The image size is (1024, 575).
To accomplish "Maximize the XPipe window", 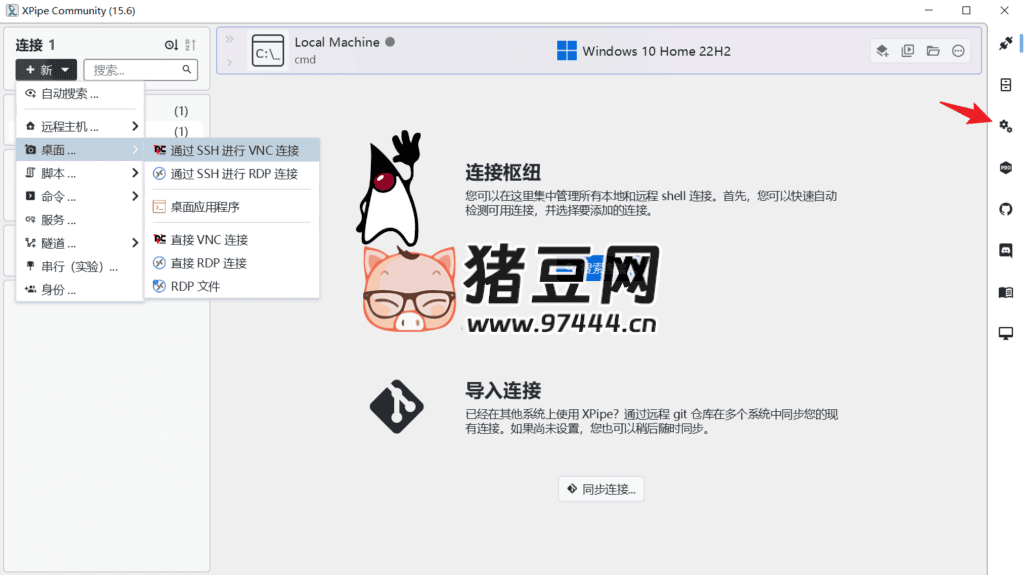I will click(x=967, y=10).
